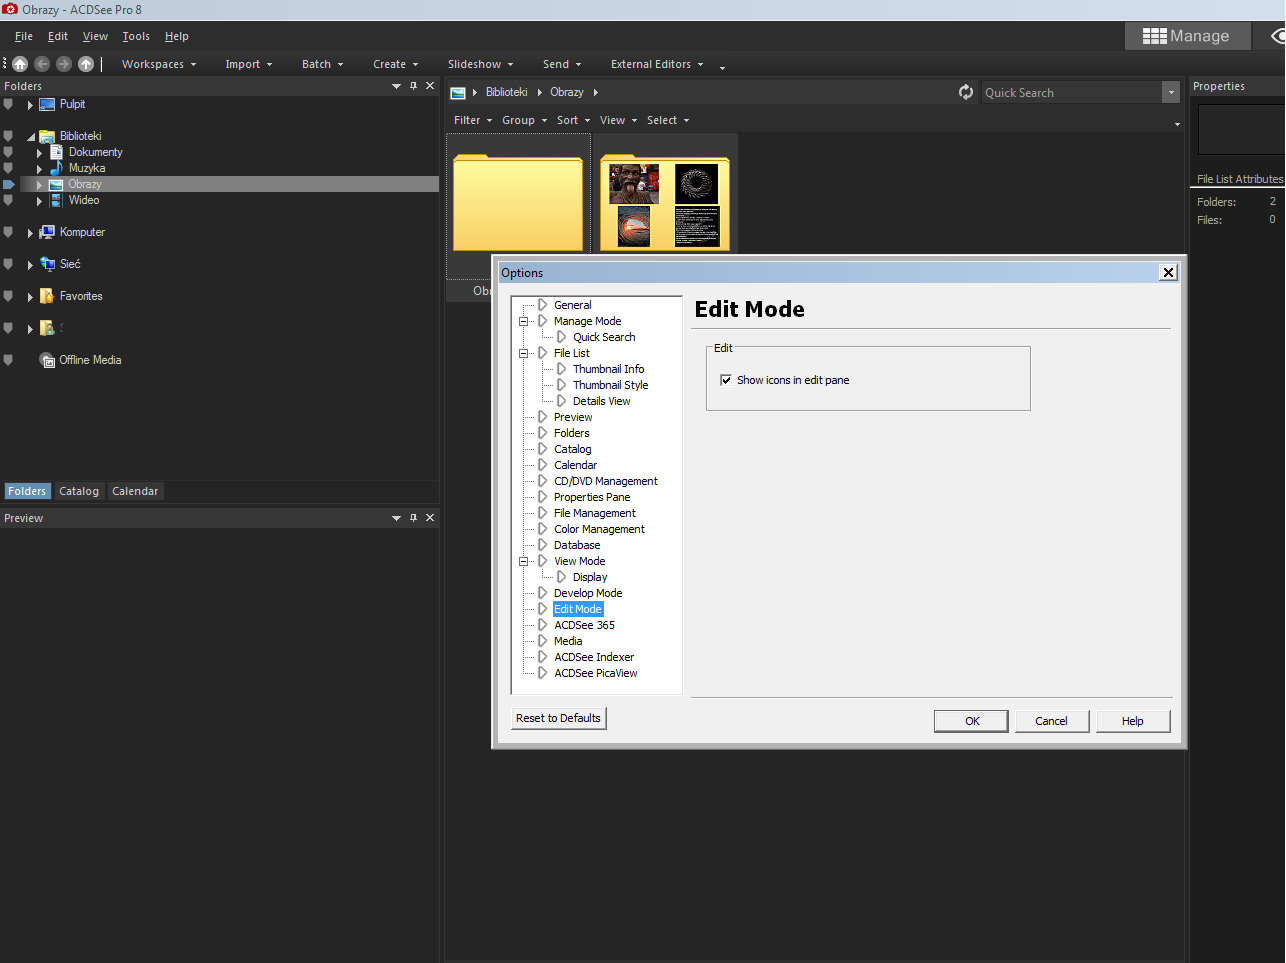Click the Favorites star folder icon

(x=47, y=296)
